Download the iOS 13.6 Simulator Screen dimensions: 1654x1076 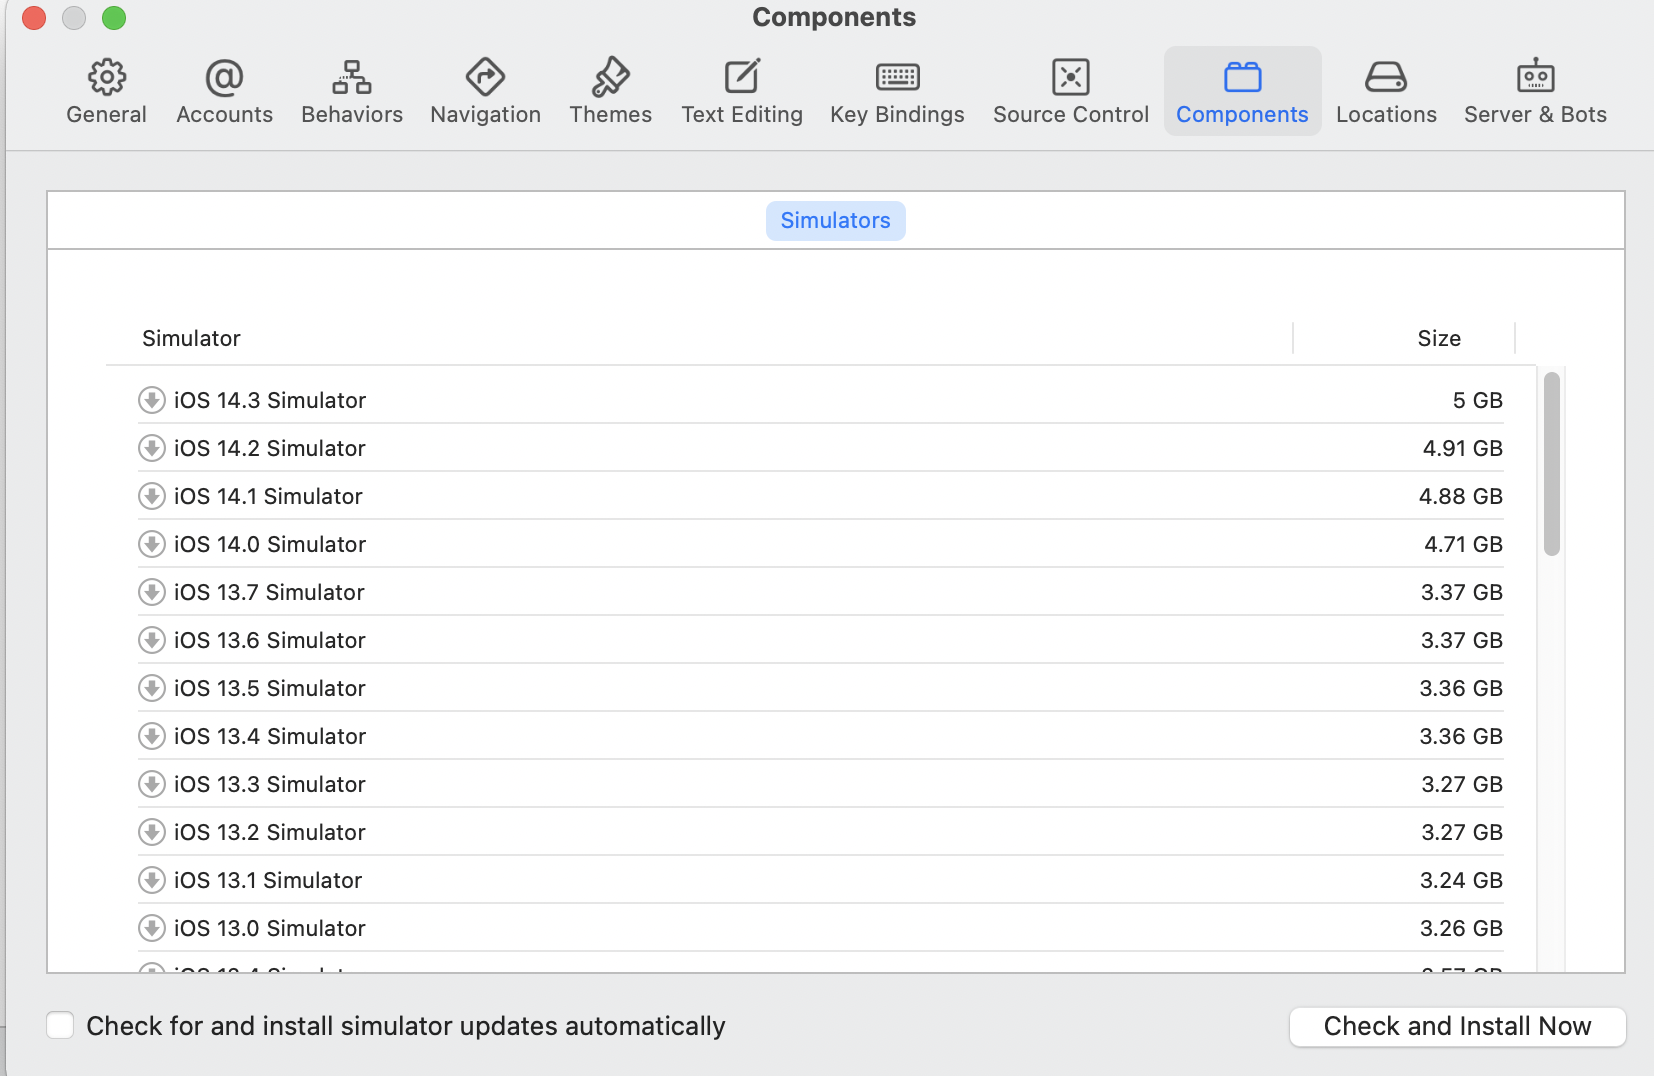pyautogui.click(x=151, y=640)
